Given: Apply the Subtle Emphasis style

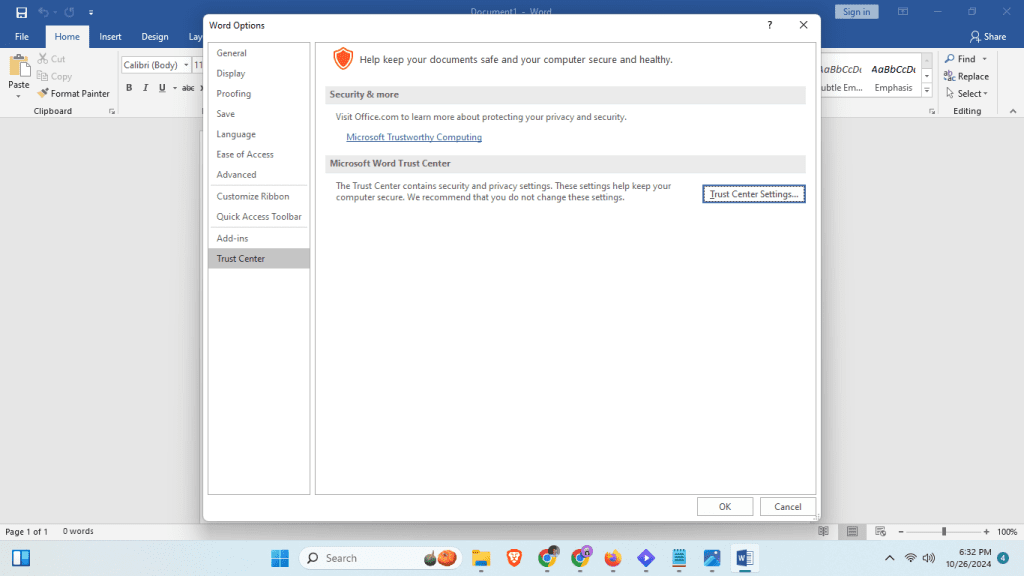Looking at the screenshot, I should click(842, 77).
